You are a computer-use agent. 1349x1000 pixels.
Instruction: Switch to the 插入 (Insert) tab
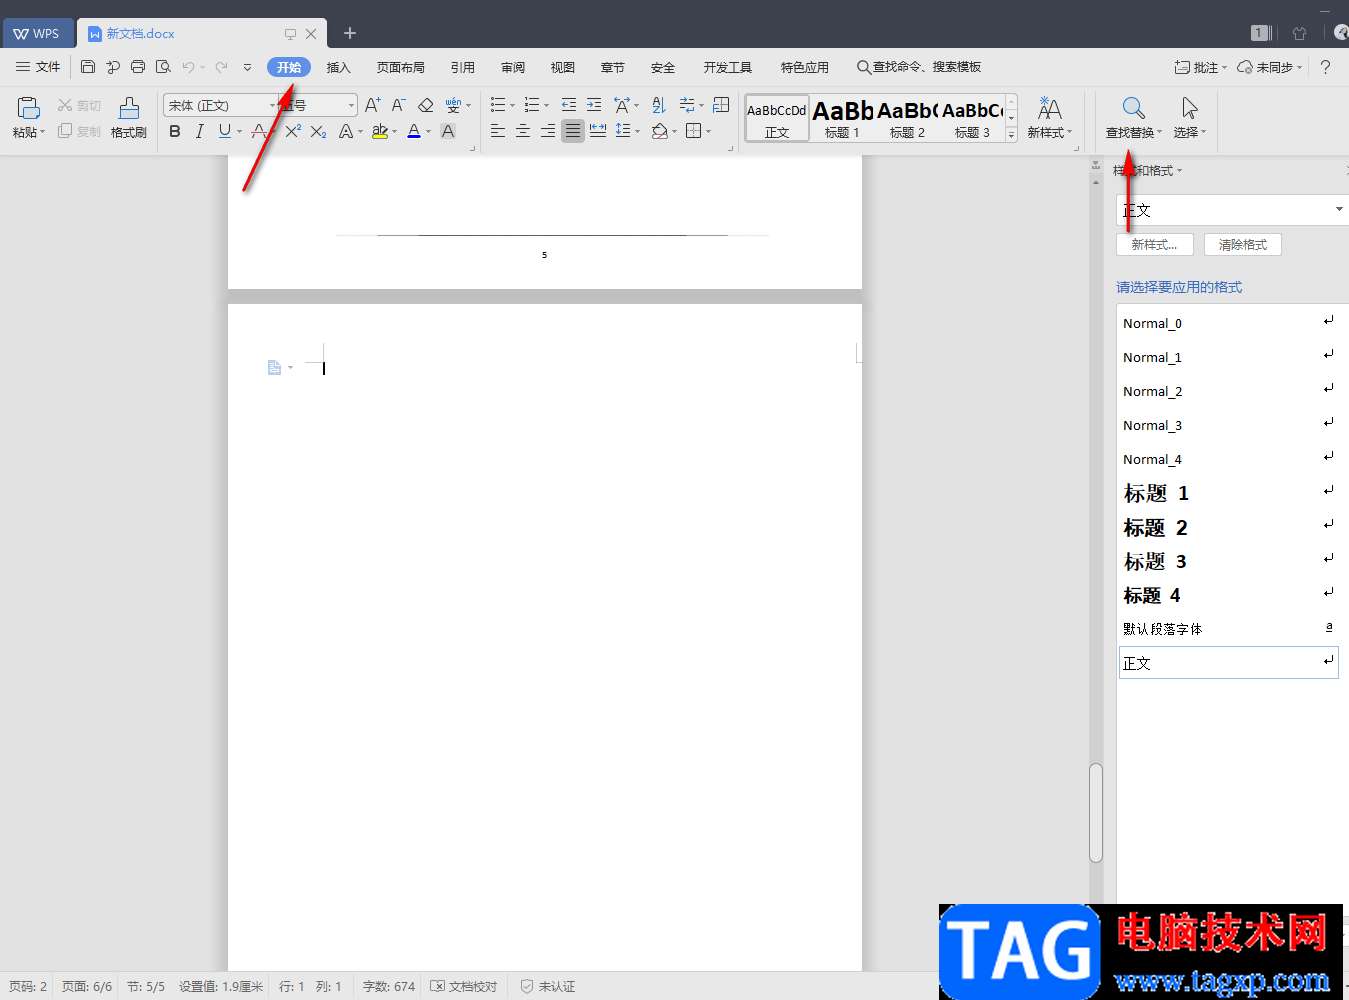[339, 67]
